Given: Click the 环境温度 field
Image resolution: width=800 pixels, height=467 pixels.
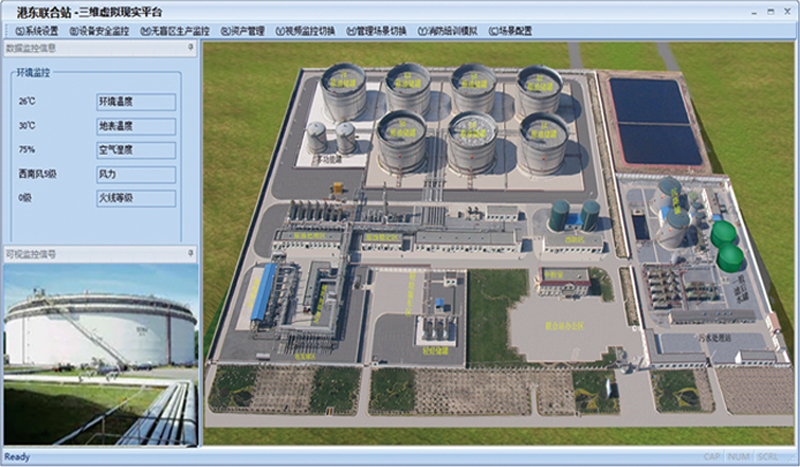Looking at the screenshot, I should click(x=135, y=102).
